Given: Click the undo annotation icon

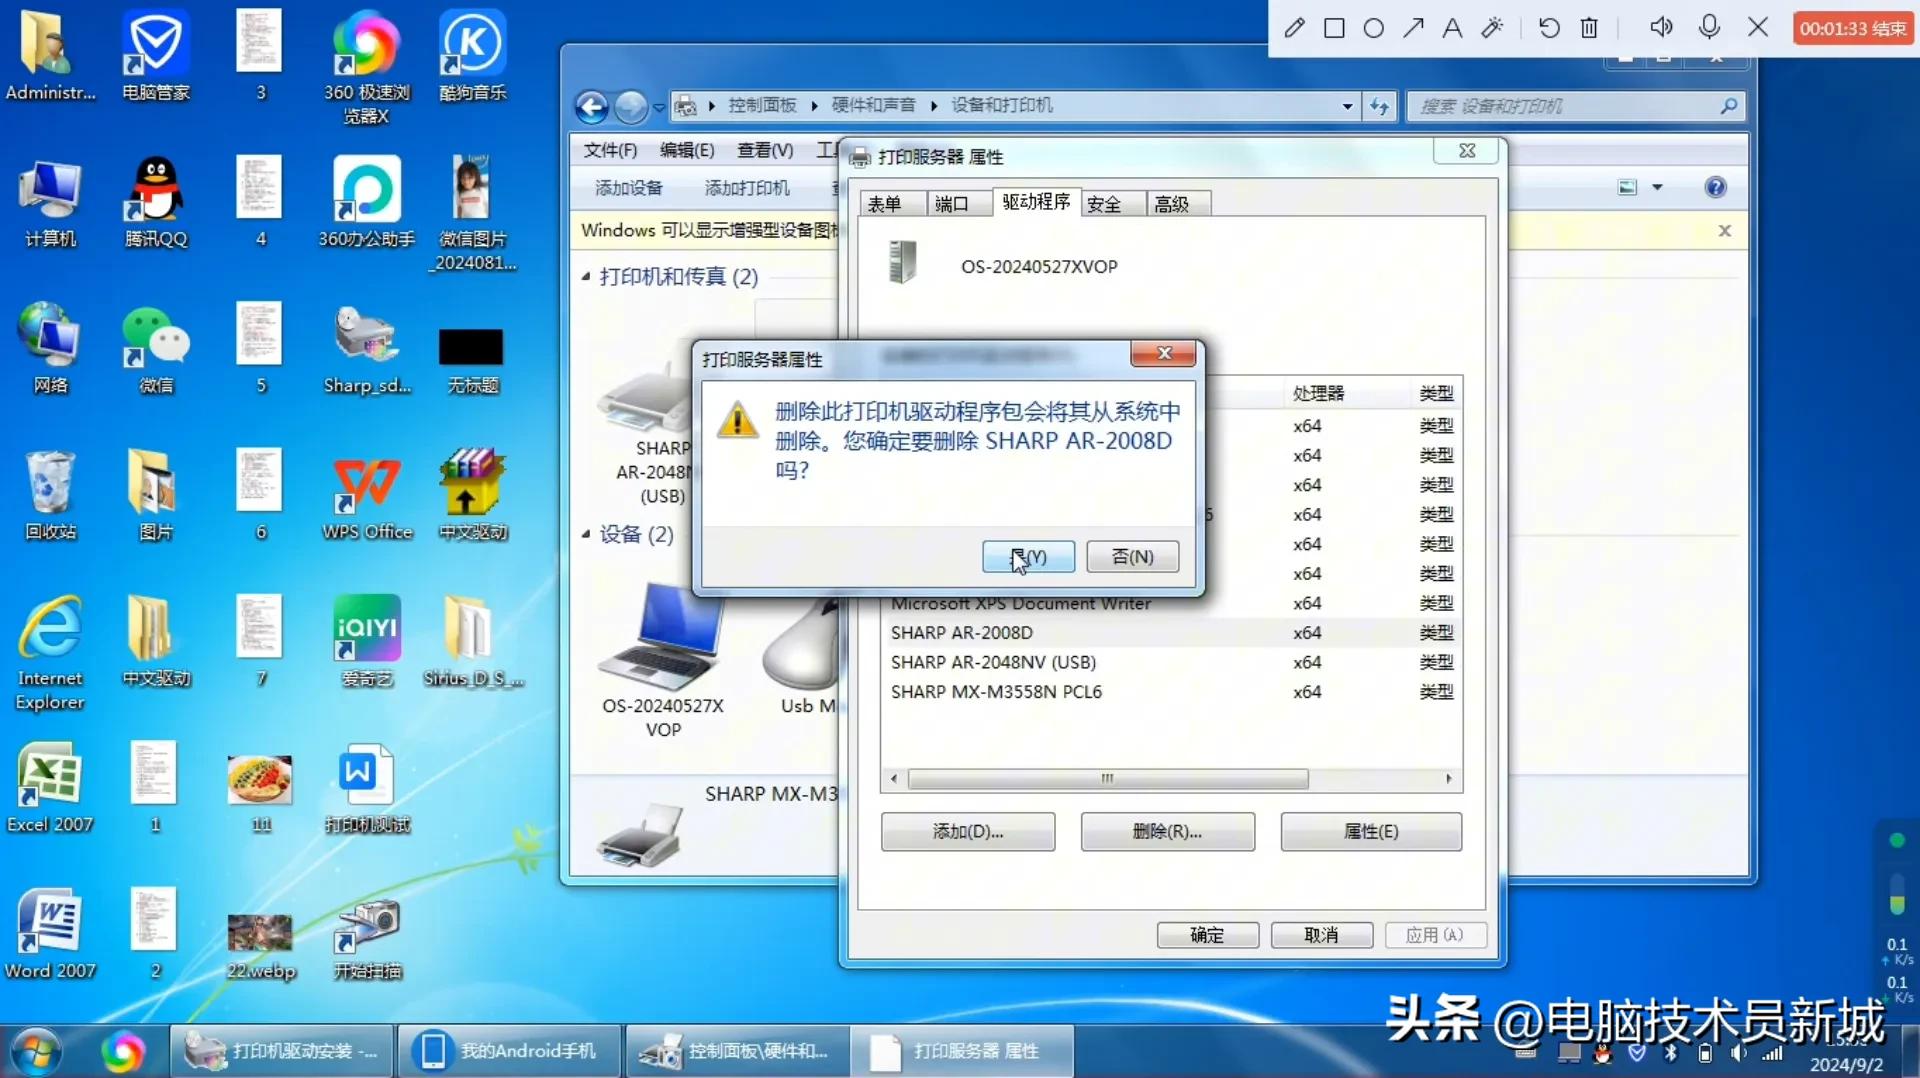Looking at the screenshot, I should (1549, 28).
